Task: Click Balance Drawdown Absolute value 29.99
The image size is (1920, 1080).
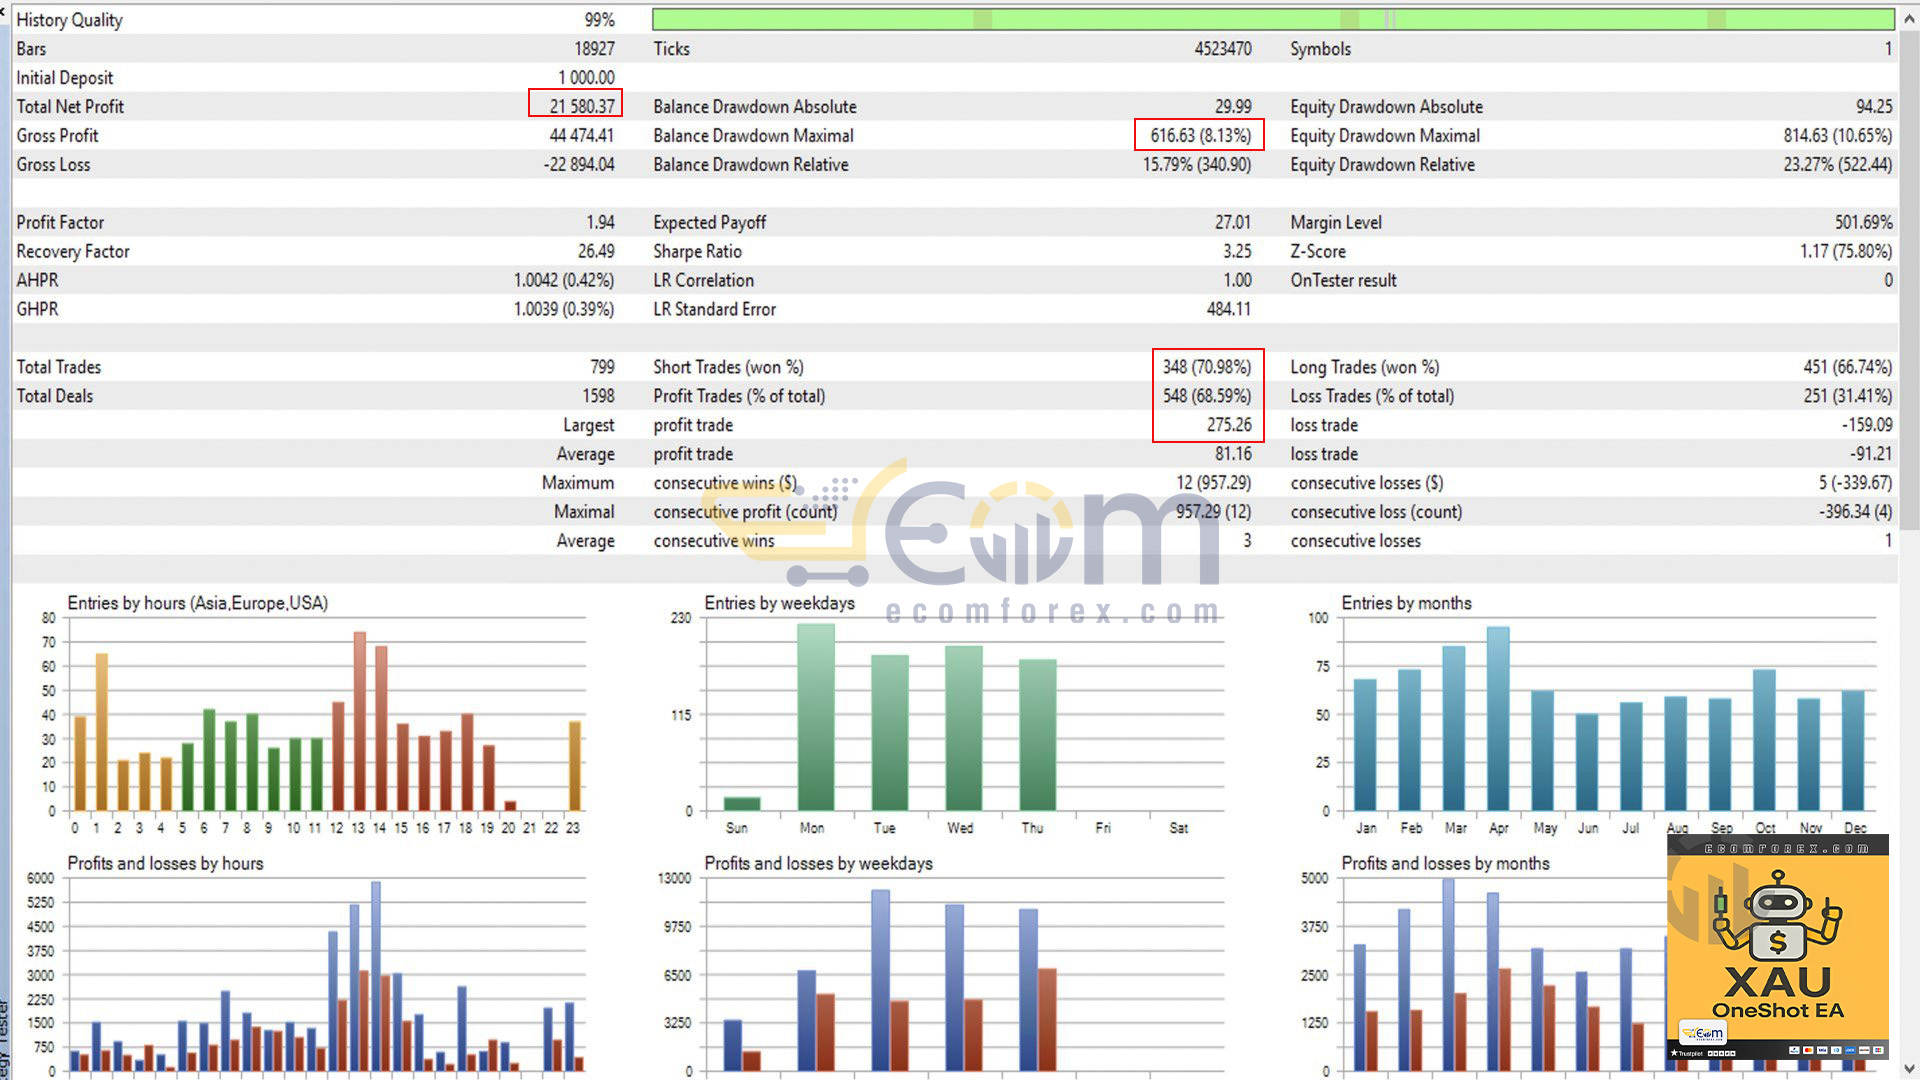Action: (1232, 106)
